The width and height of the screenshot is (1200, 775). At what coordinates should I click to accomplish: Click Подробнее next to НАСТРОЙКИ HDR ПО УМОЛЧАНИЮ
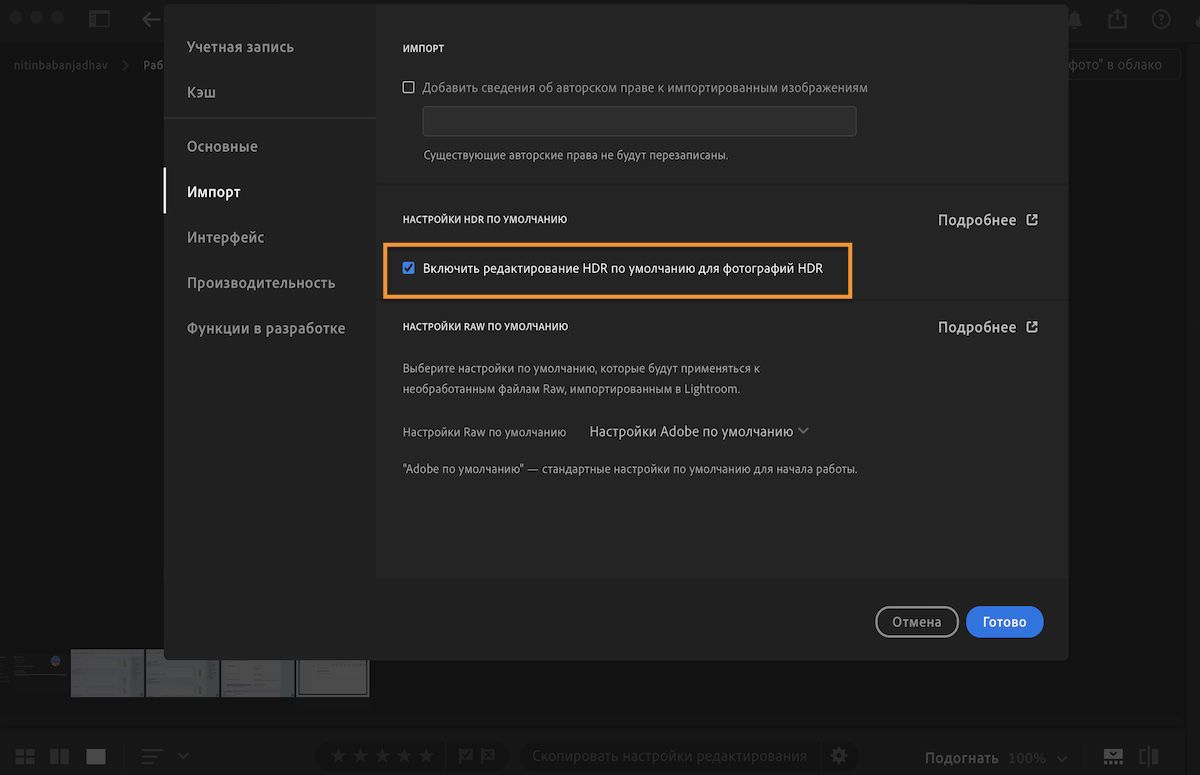987,219
